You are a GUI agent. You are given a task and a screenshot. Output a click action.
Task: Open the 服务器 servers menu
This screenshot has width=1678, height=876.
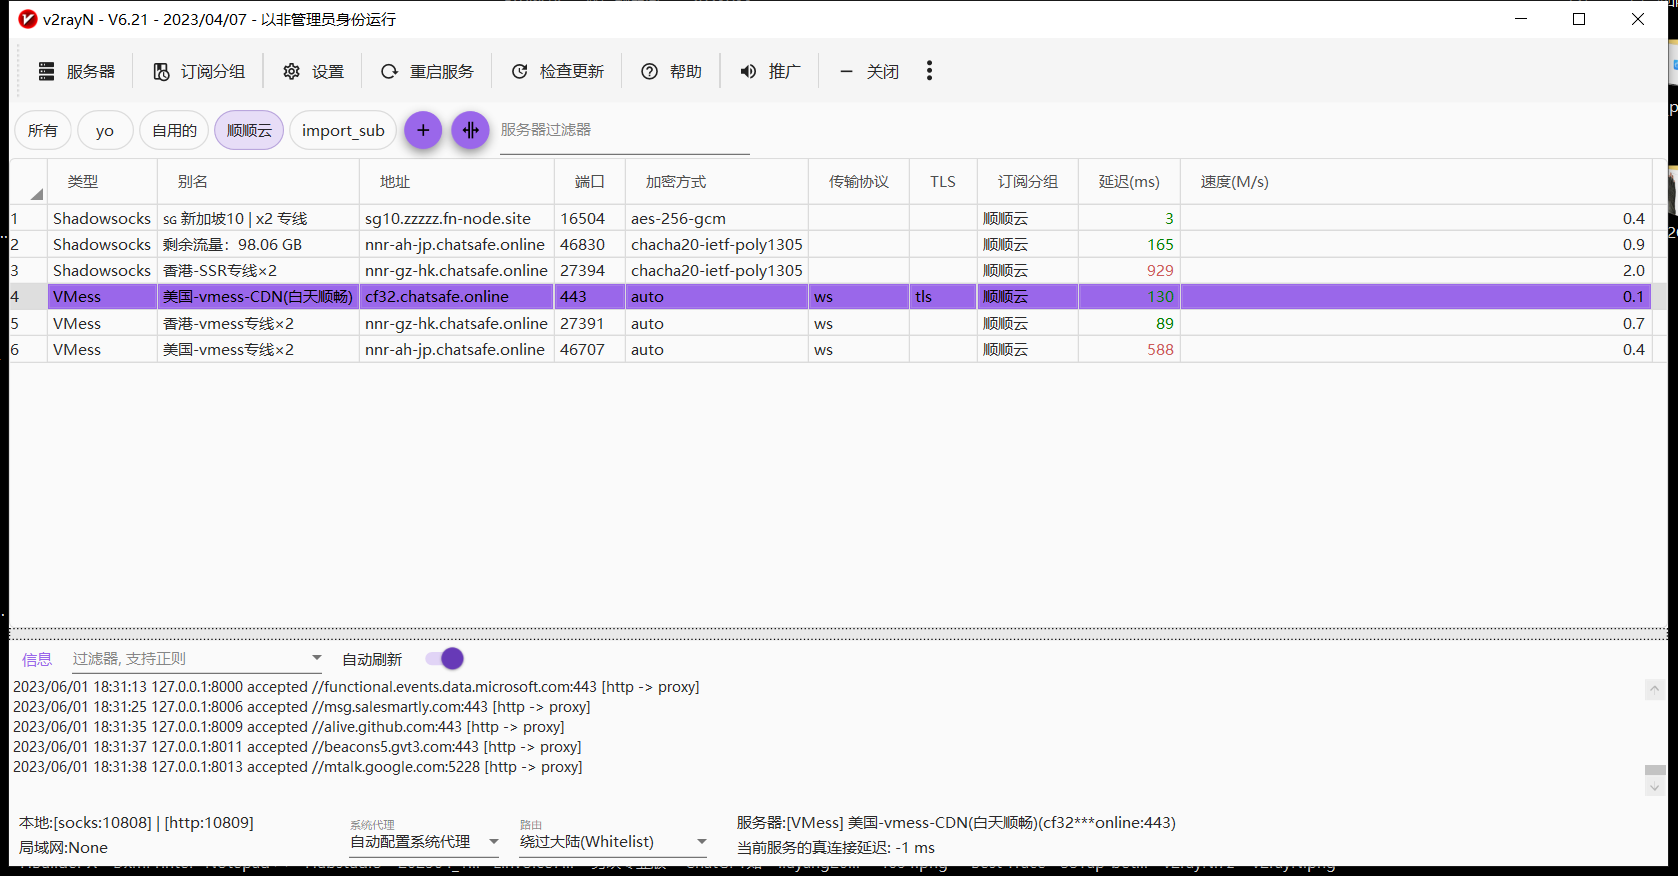(77, 72)
